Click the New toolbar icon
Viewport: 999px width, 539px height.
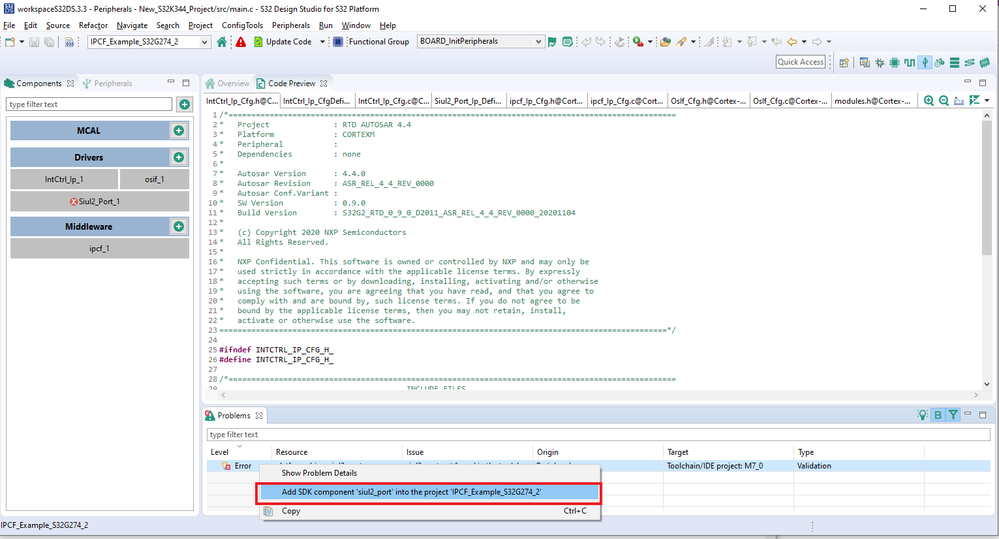point(10,42)
